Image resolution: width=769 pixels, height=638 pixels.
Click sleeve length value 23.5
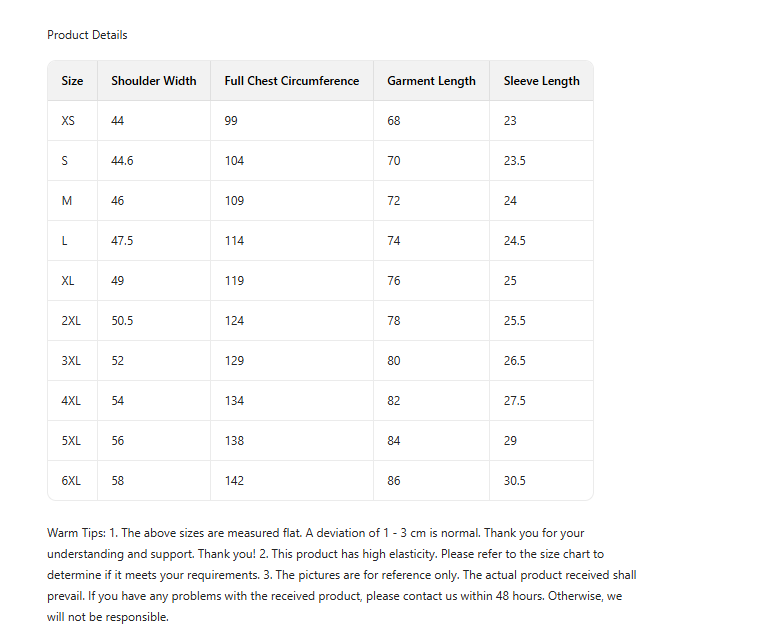pos(514,161)
